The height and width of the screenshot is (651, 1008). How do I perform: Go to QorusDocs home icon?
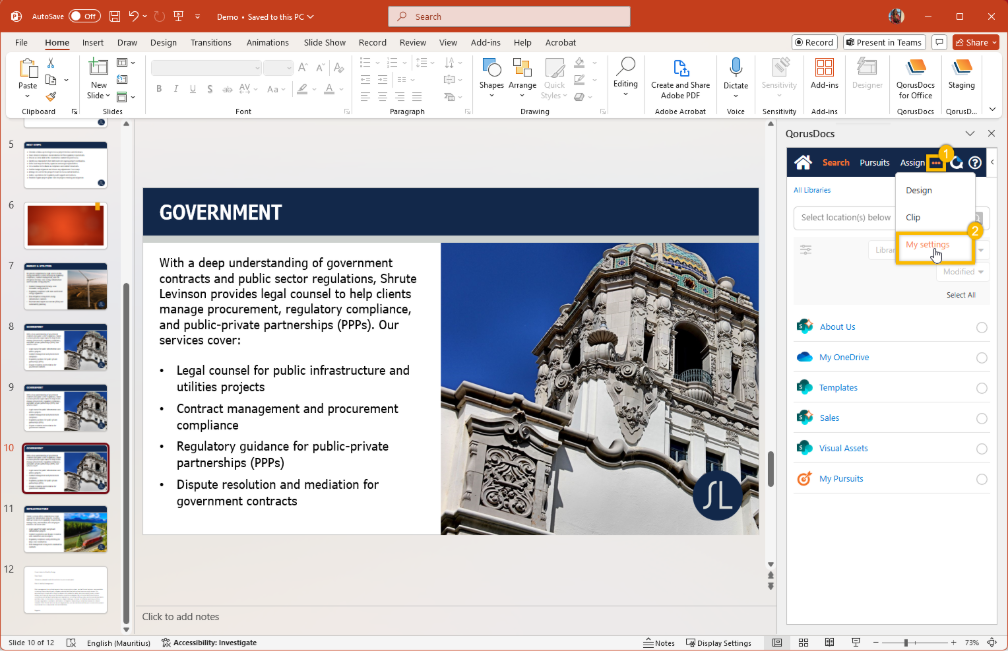click(803, 162)
